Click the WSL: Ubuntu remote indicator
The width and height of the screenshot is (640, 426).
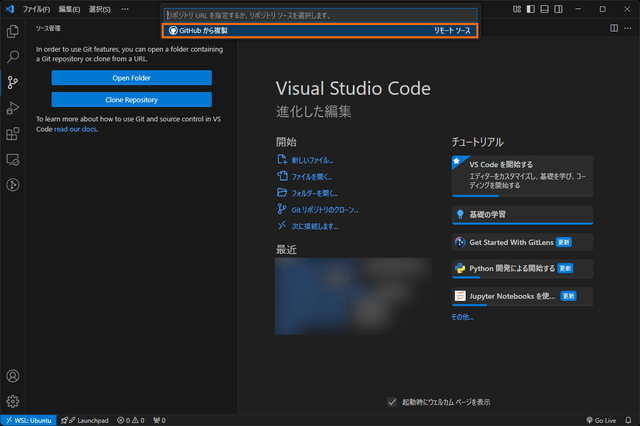tap(29, 420)
